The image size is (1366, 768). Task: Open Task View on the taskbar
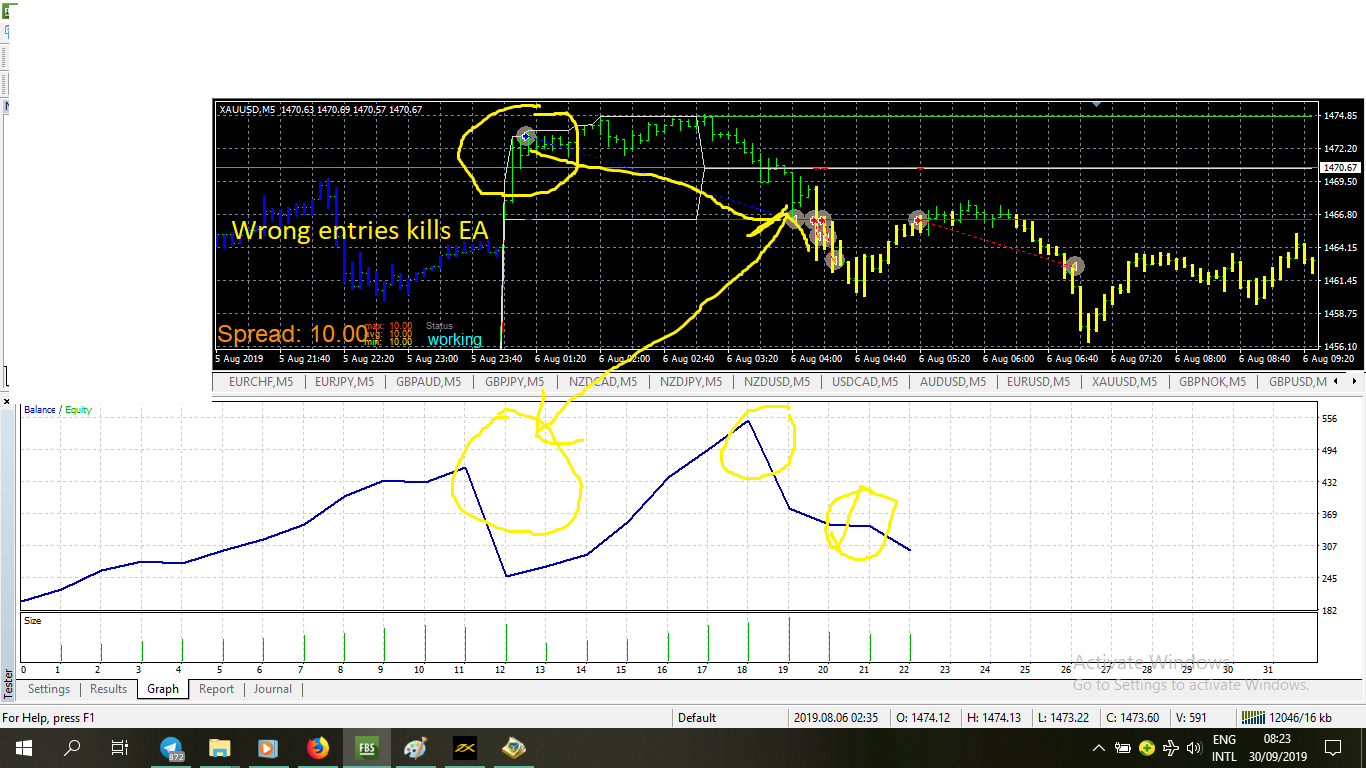(120, 748)
